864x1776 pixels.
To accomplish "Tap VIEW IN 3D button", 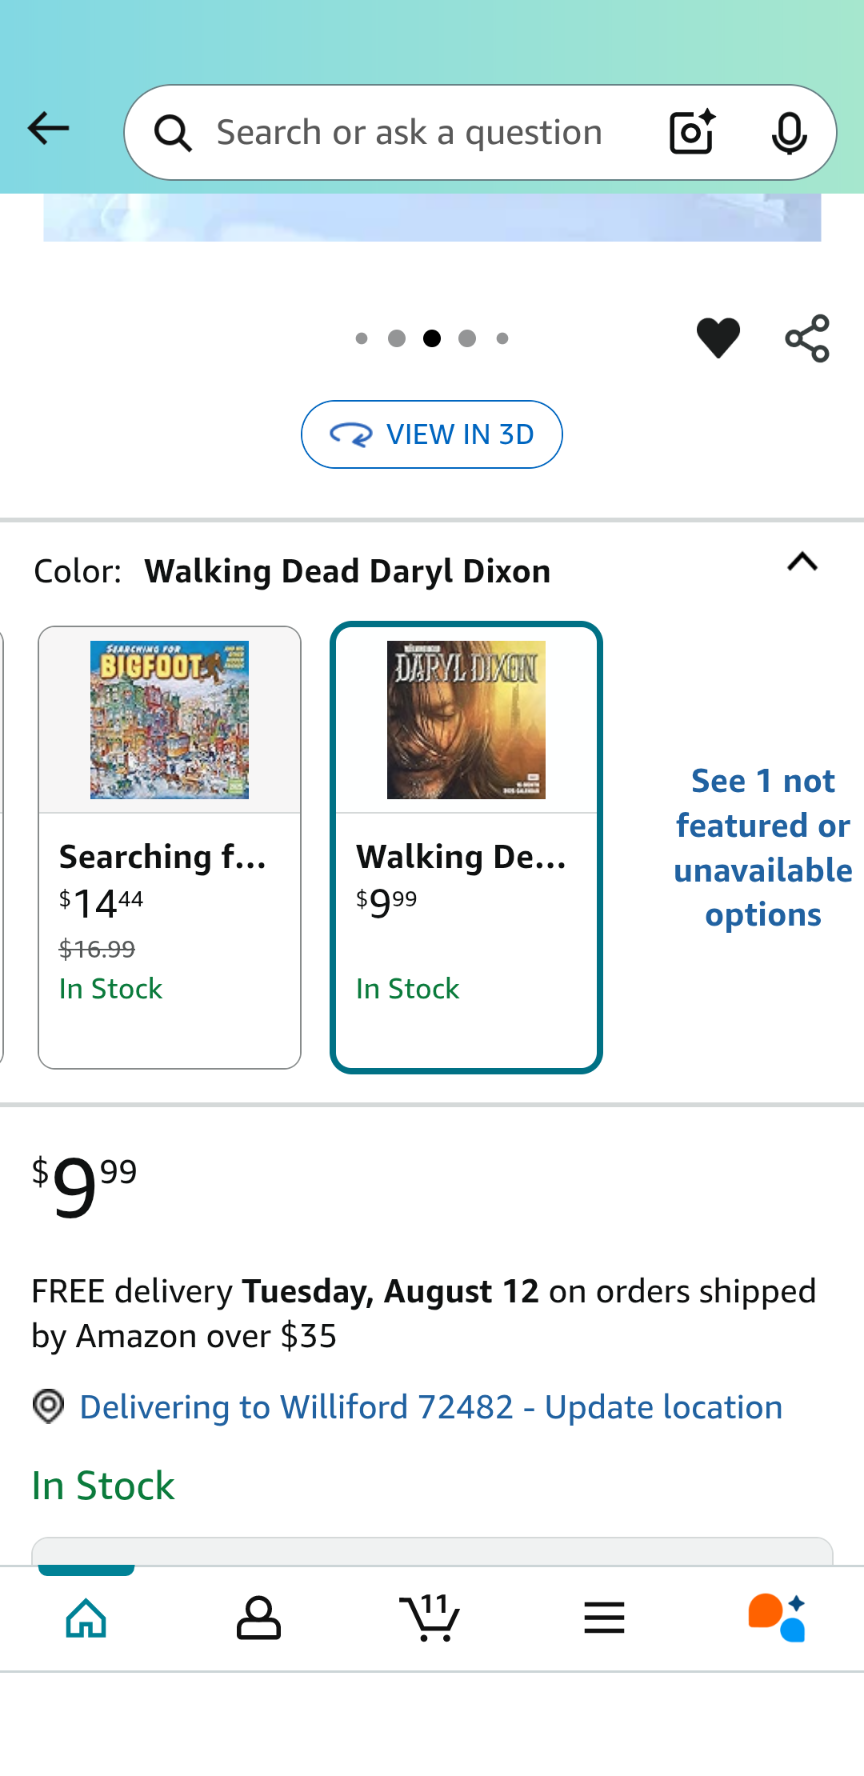I will (x=432, y=434).
